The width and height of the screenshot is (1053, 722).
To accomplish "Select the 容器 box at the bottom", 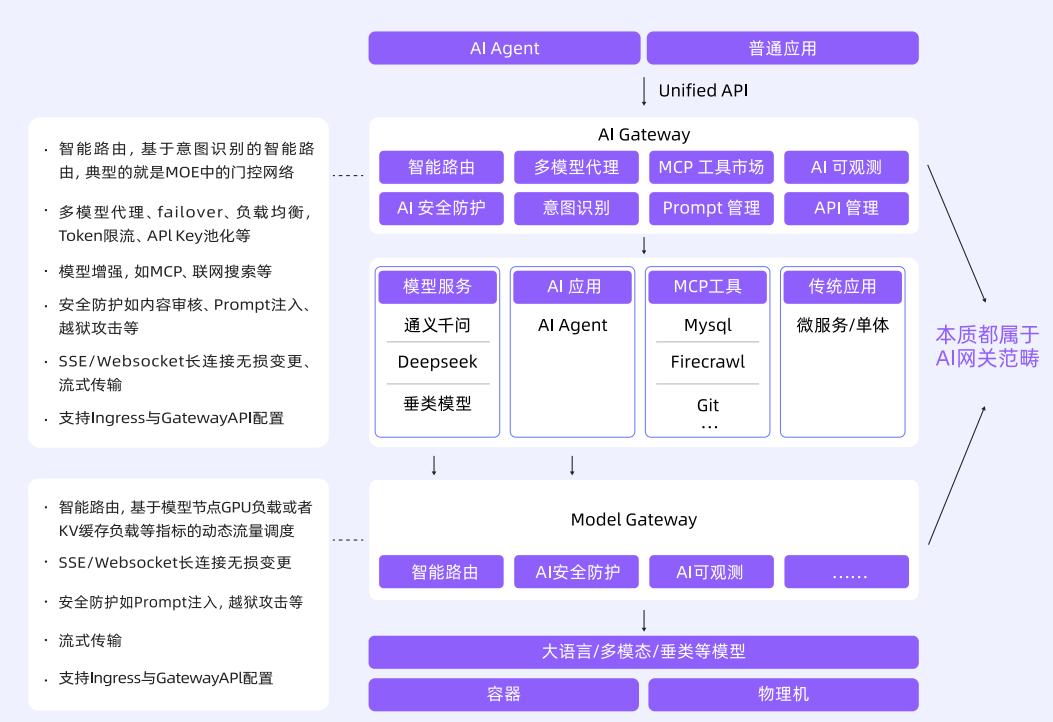I will click(504, 694).
